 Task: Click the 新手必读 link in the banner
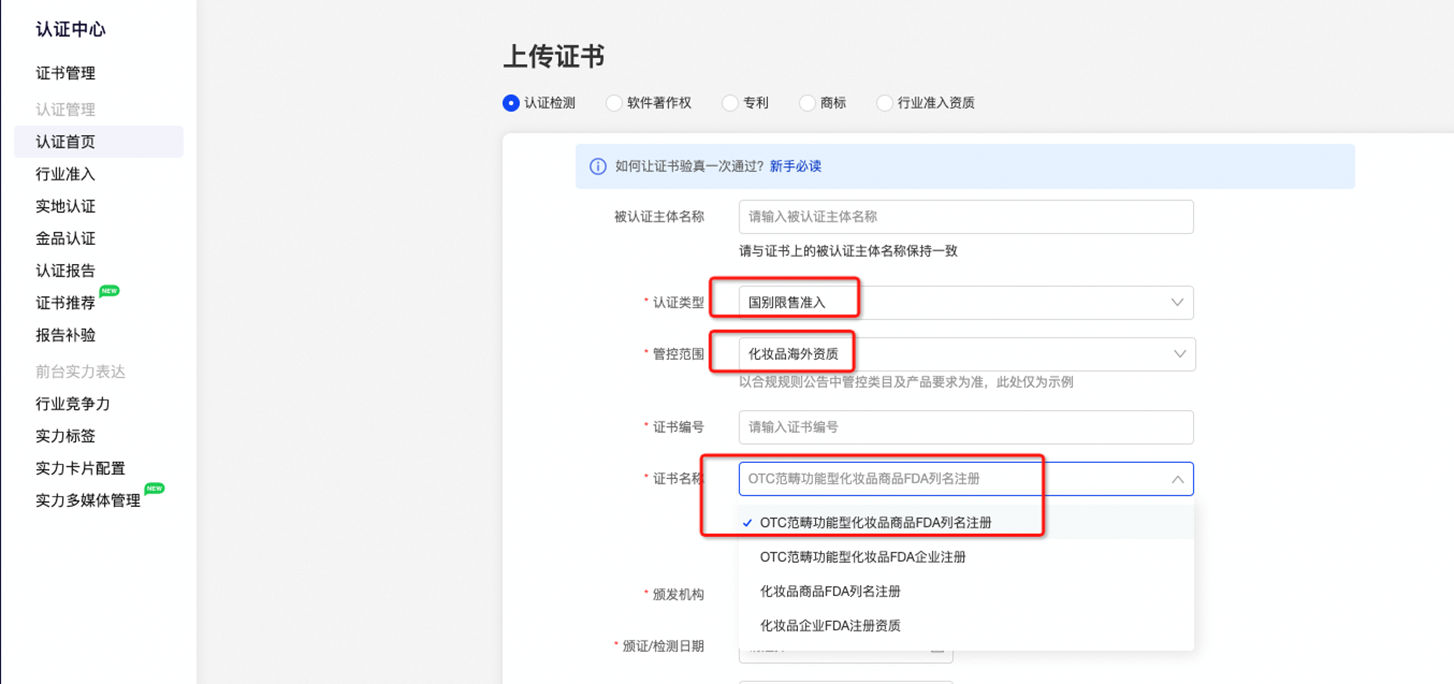click(x=796, y=166)
